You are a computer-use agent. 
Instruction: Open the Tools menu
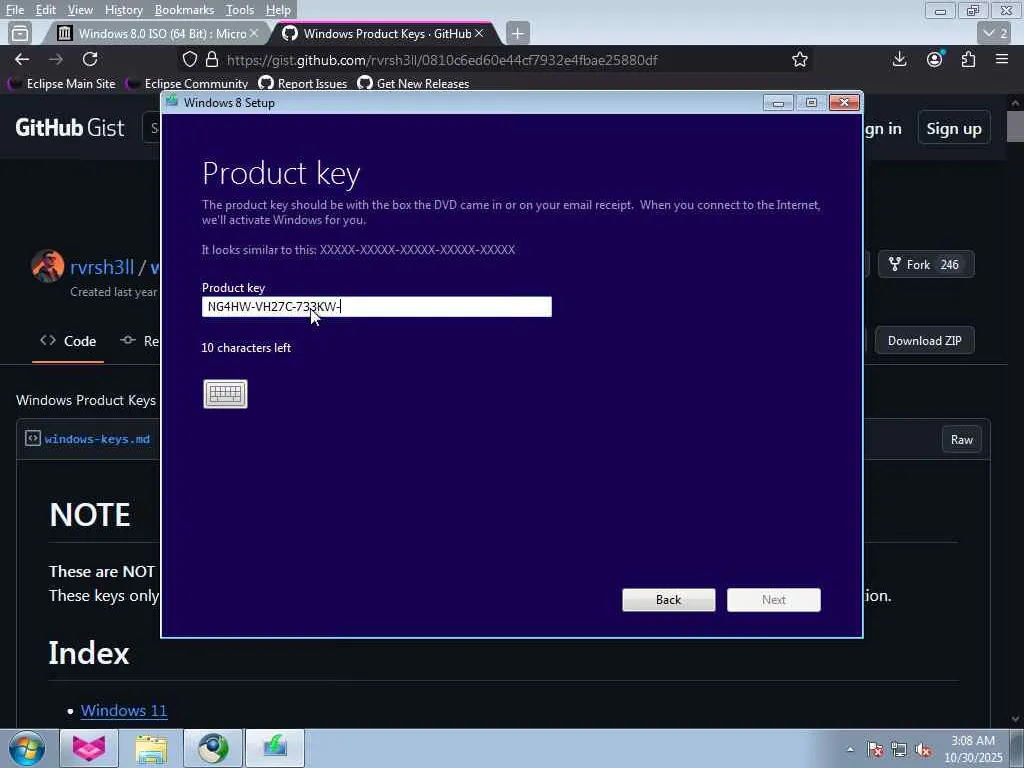point(240,10)
